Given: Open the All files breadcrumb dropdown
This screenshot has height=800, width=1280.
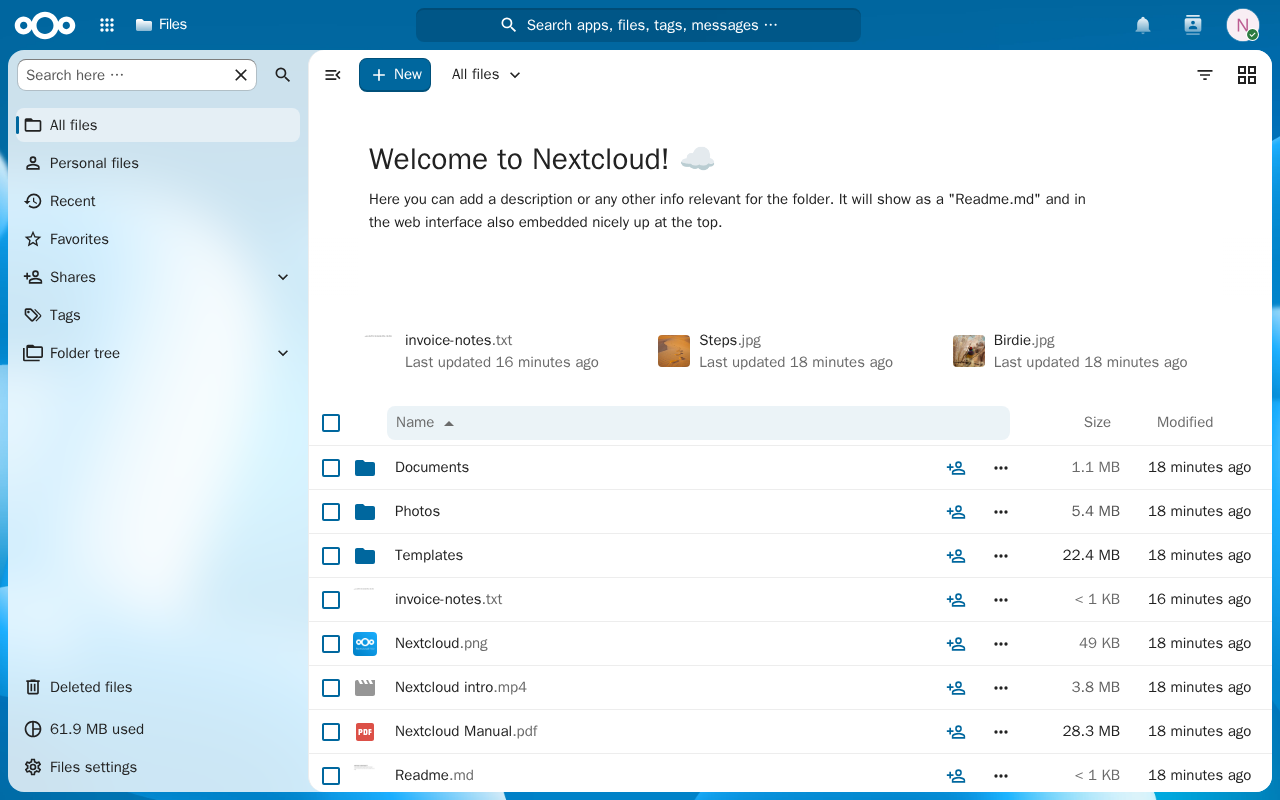Looking at the screenshot, I should (x=486, y=75).
